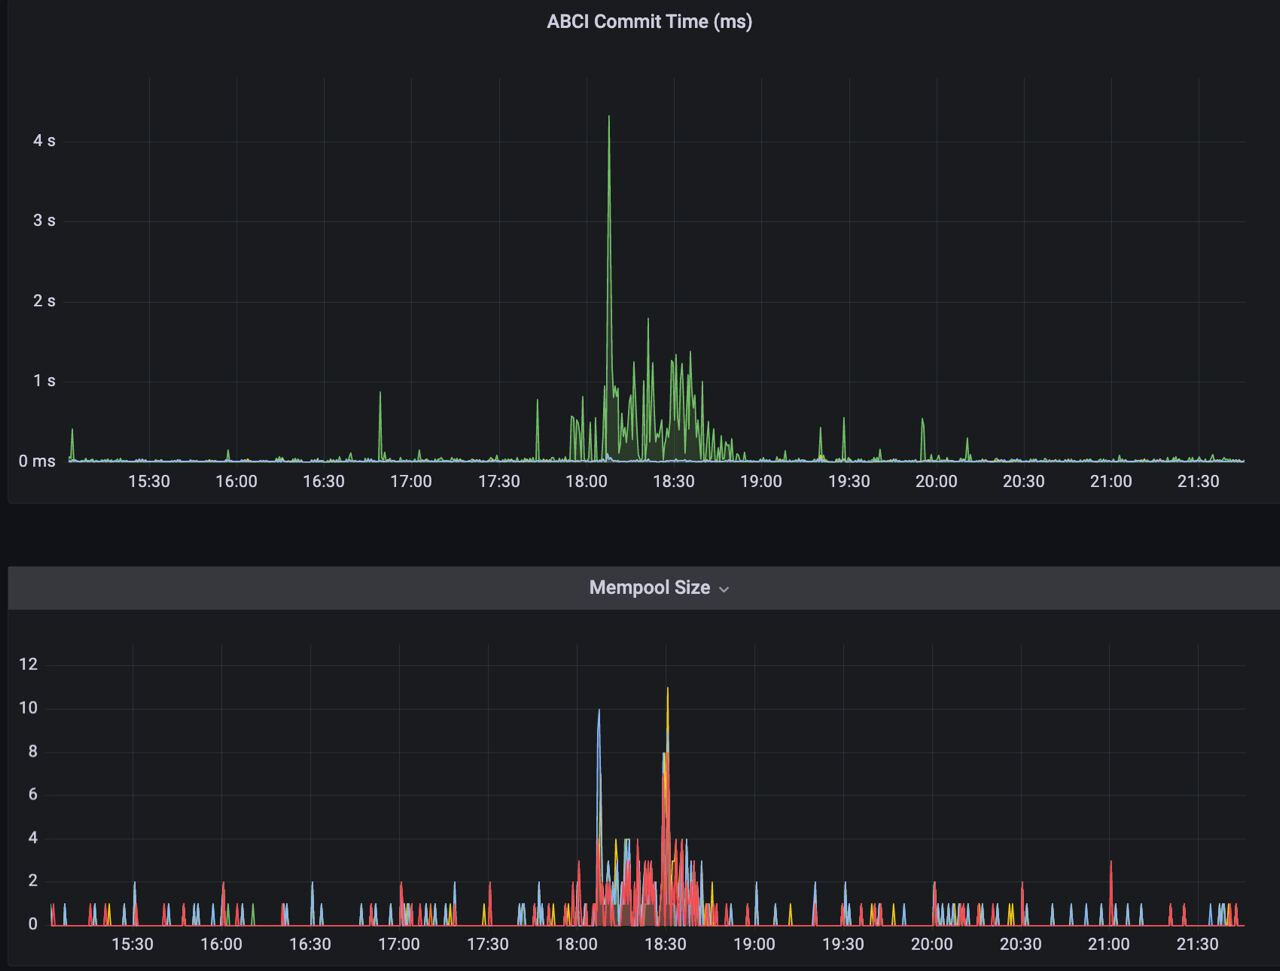Click the red mempool spike near 21:00

[1111, 864]
